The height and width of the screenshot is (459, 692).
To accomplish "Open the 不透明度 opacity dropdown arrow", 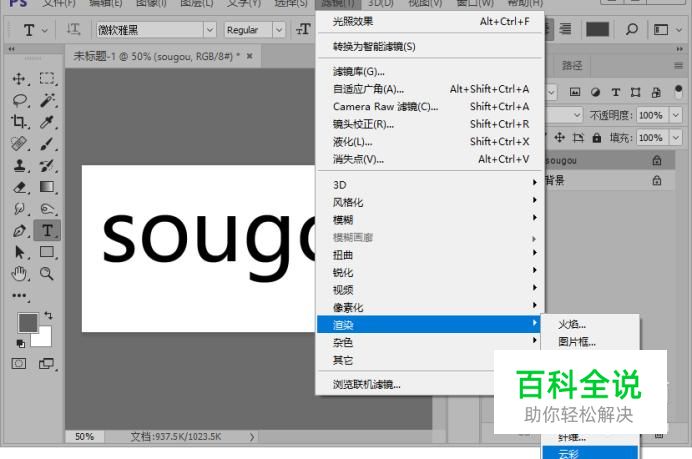I will point(676,115).
